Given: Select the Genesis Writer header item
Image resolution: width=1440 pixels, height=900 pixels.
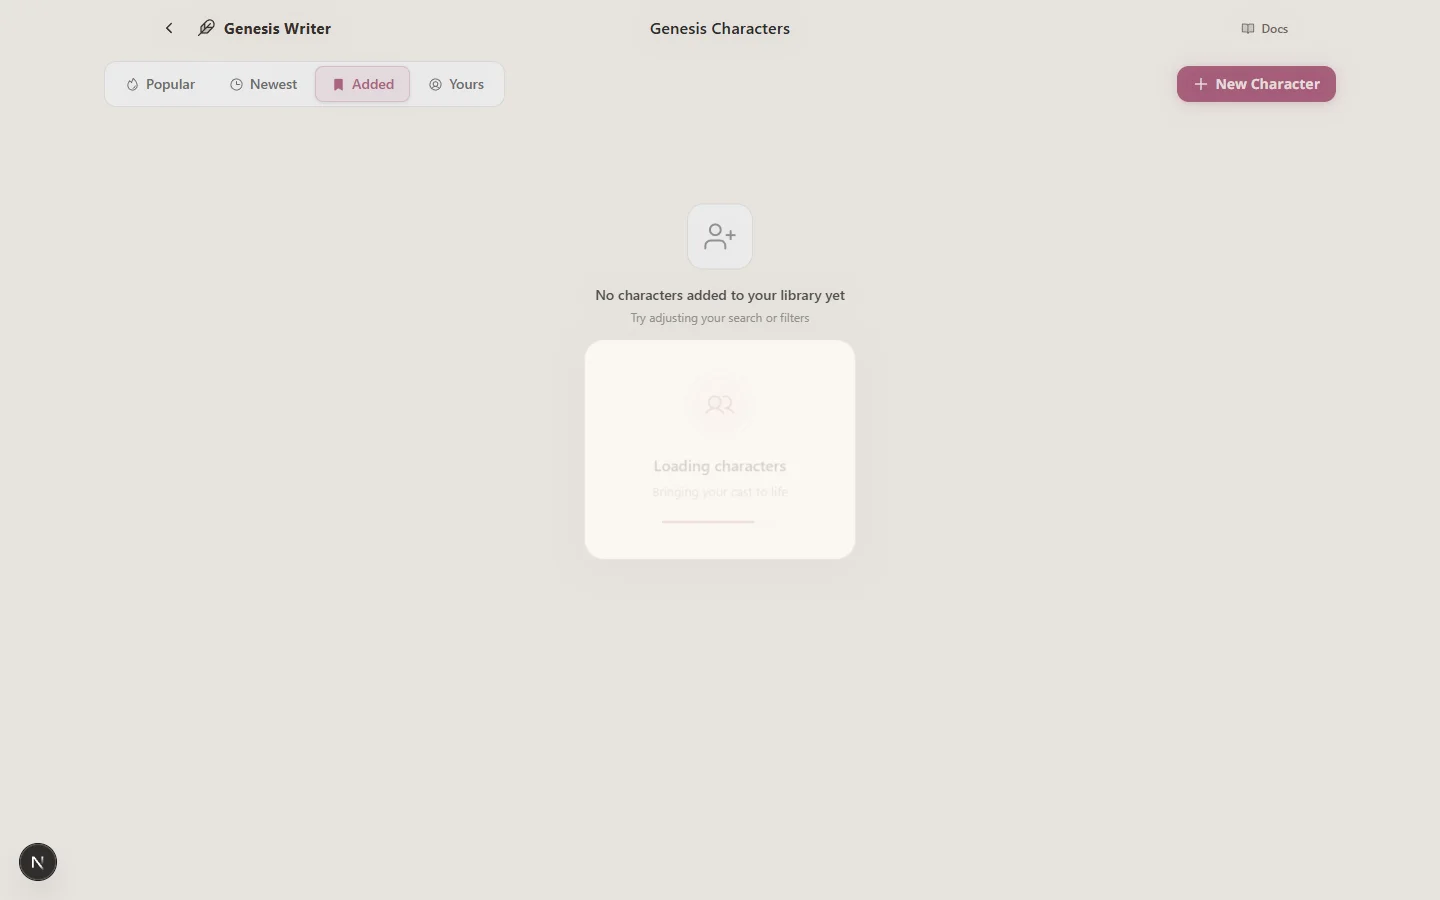Looking at the screenshot, I should [277, 28].
